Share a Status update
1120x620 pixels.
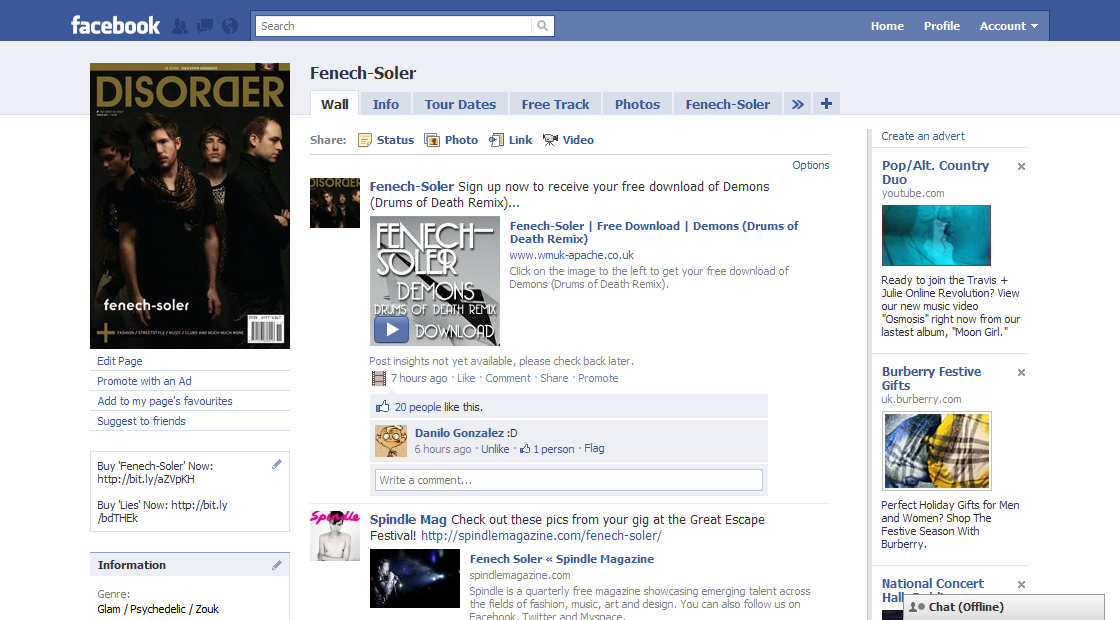click(386, 140)
